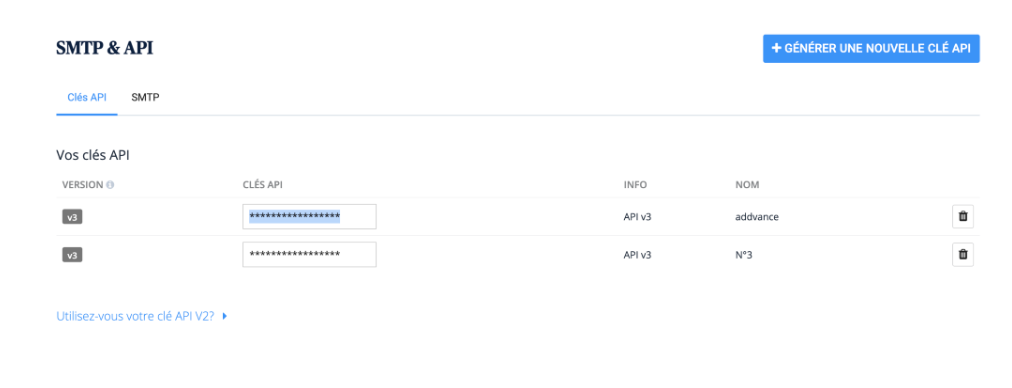The height and width of the screenshot is (388, 1012).
Task: Select the masked key field for addvance
Action: (x=309, y=217)
